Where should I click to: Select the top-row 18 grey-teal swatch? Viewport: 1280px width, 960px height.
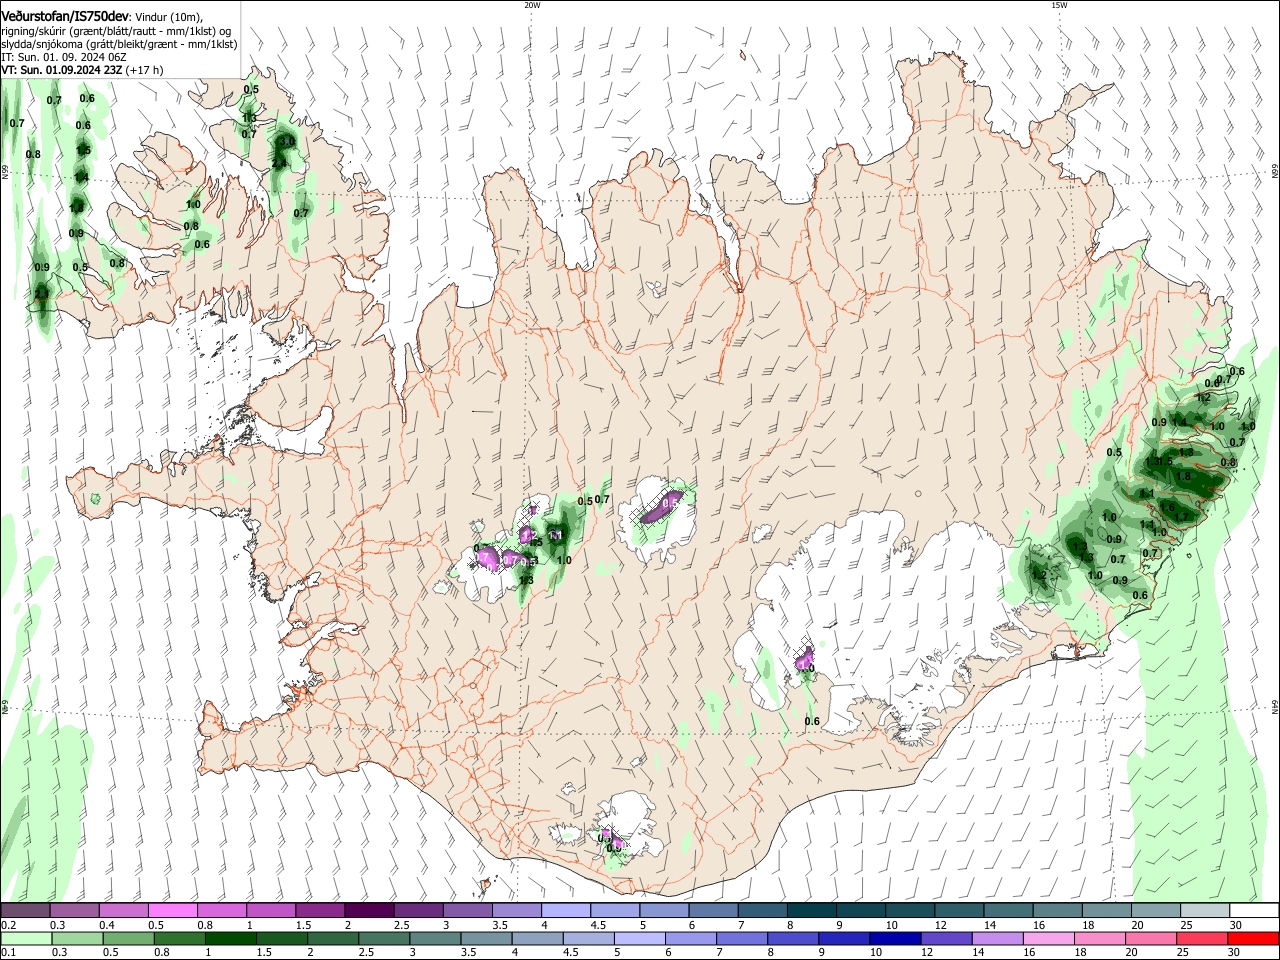[x=1107, y=910]
